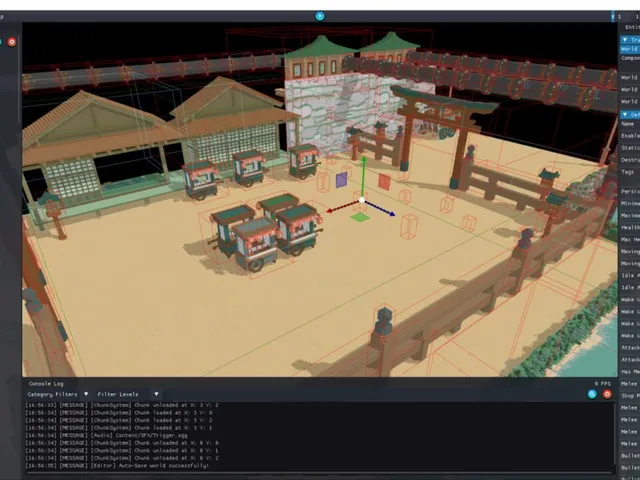Select the 'Auto-Save world successfully!' log line
640x480 pixels.
(117, 466)
